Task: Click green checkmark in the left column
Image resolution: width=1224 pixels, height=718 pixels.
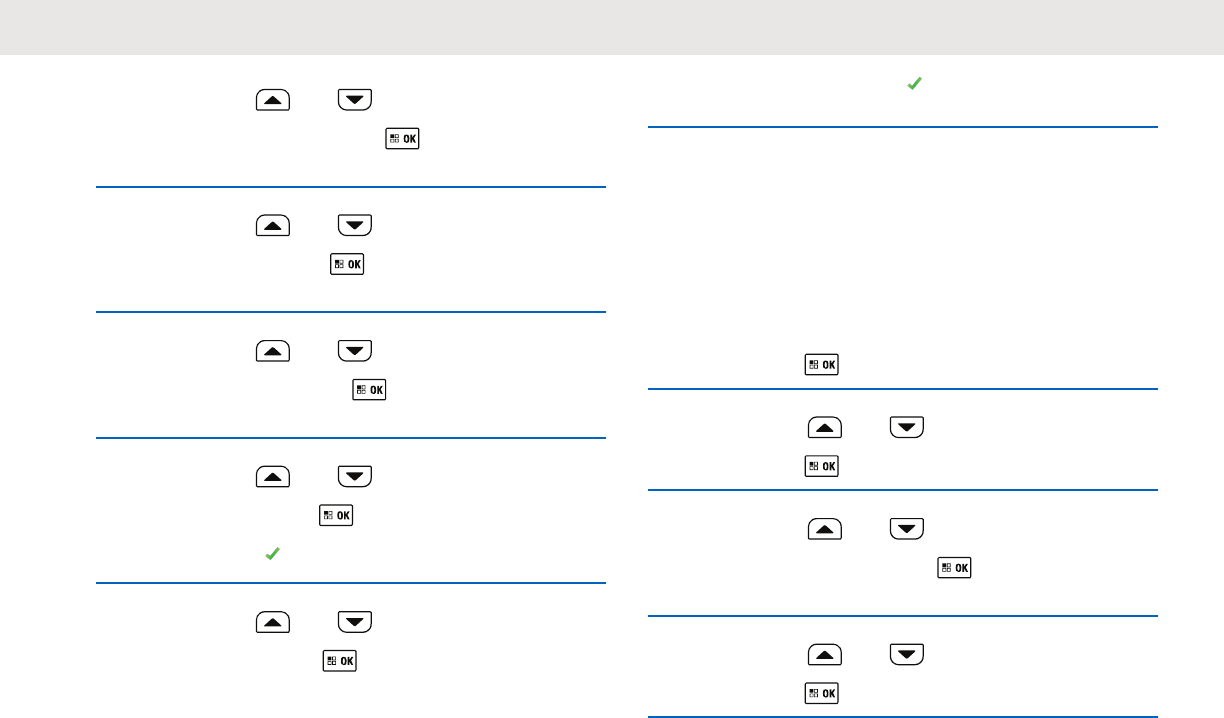Action: click(271, 553)
